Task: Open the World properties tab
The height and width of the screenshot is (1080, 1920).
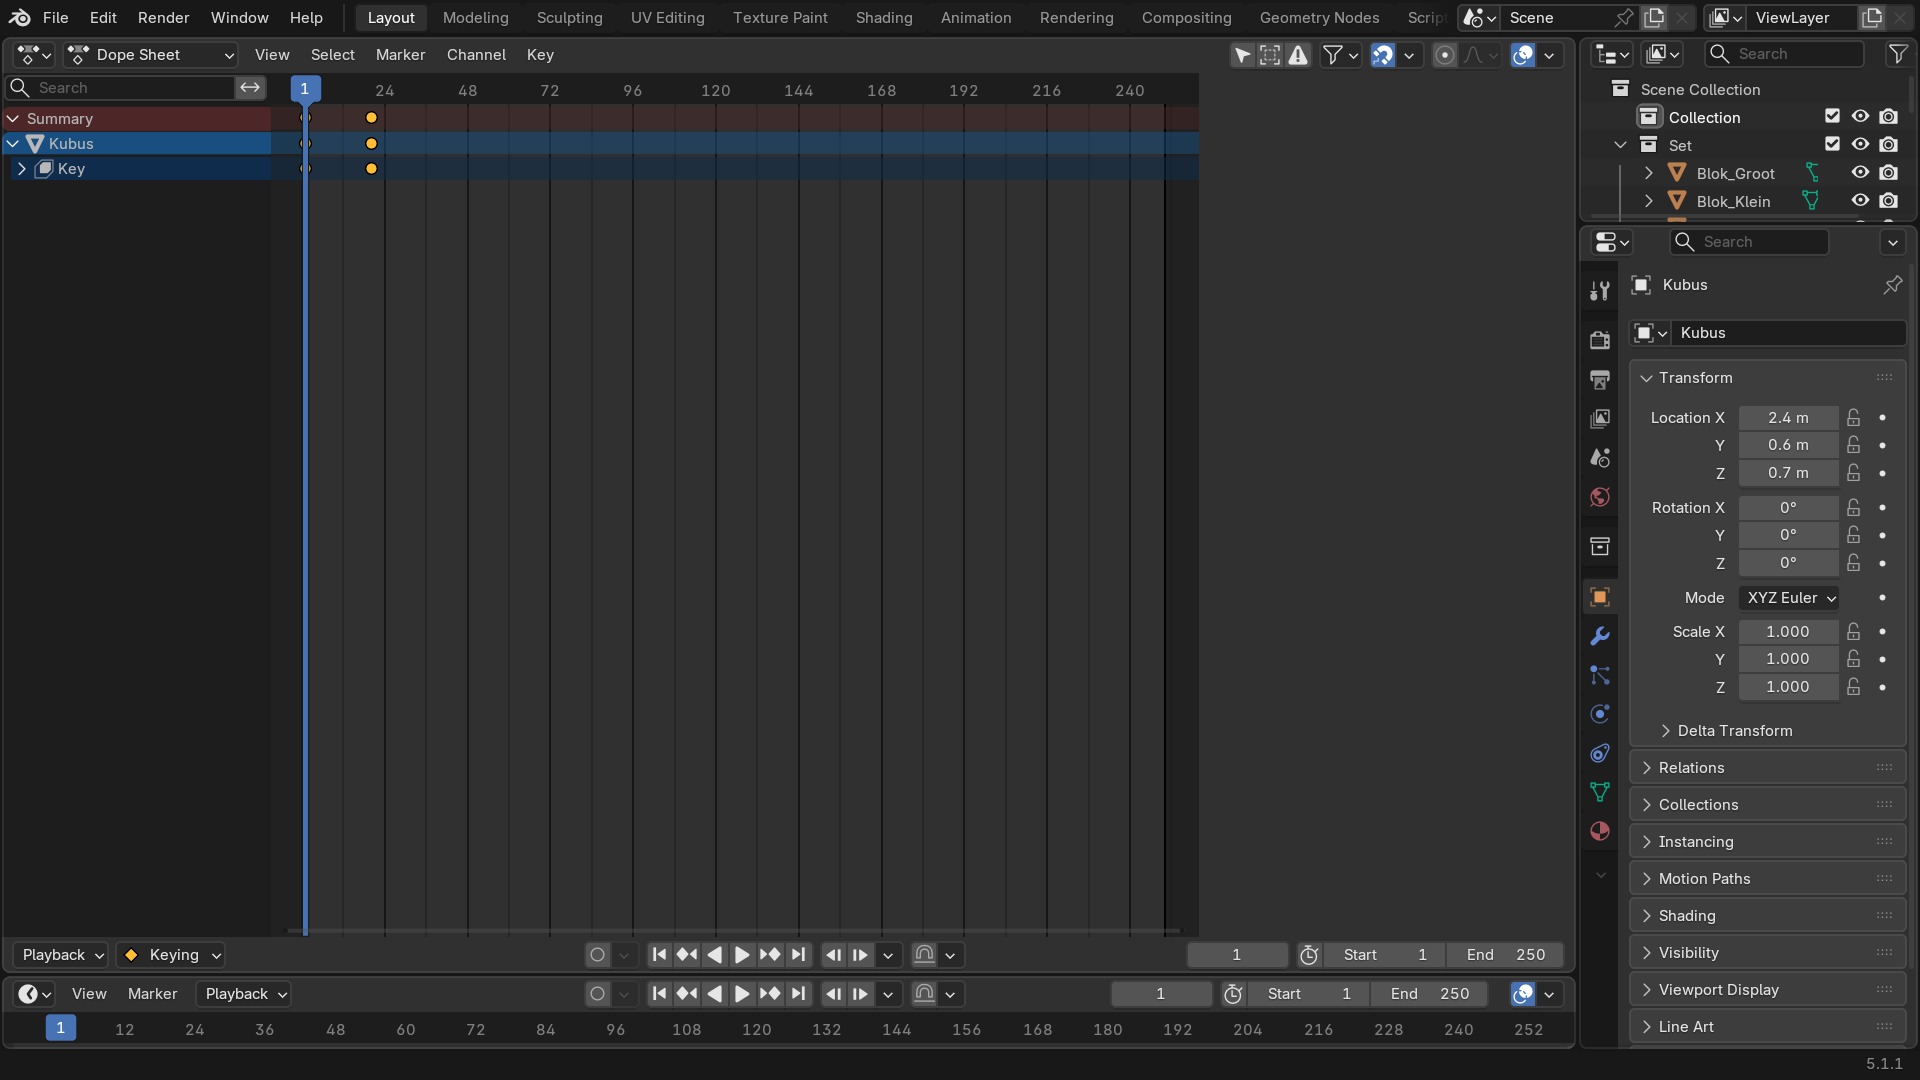Action: pyautogui.click(x=1600, y=497)
